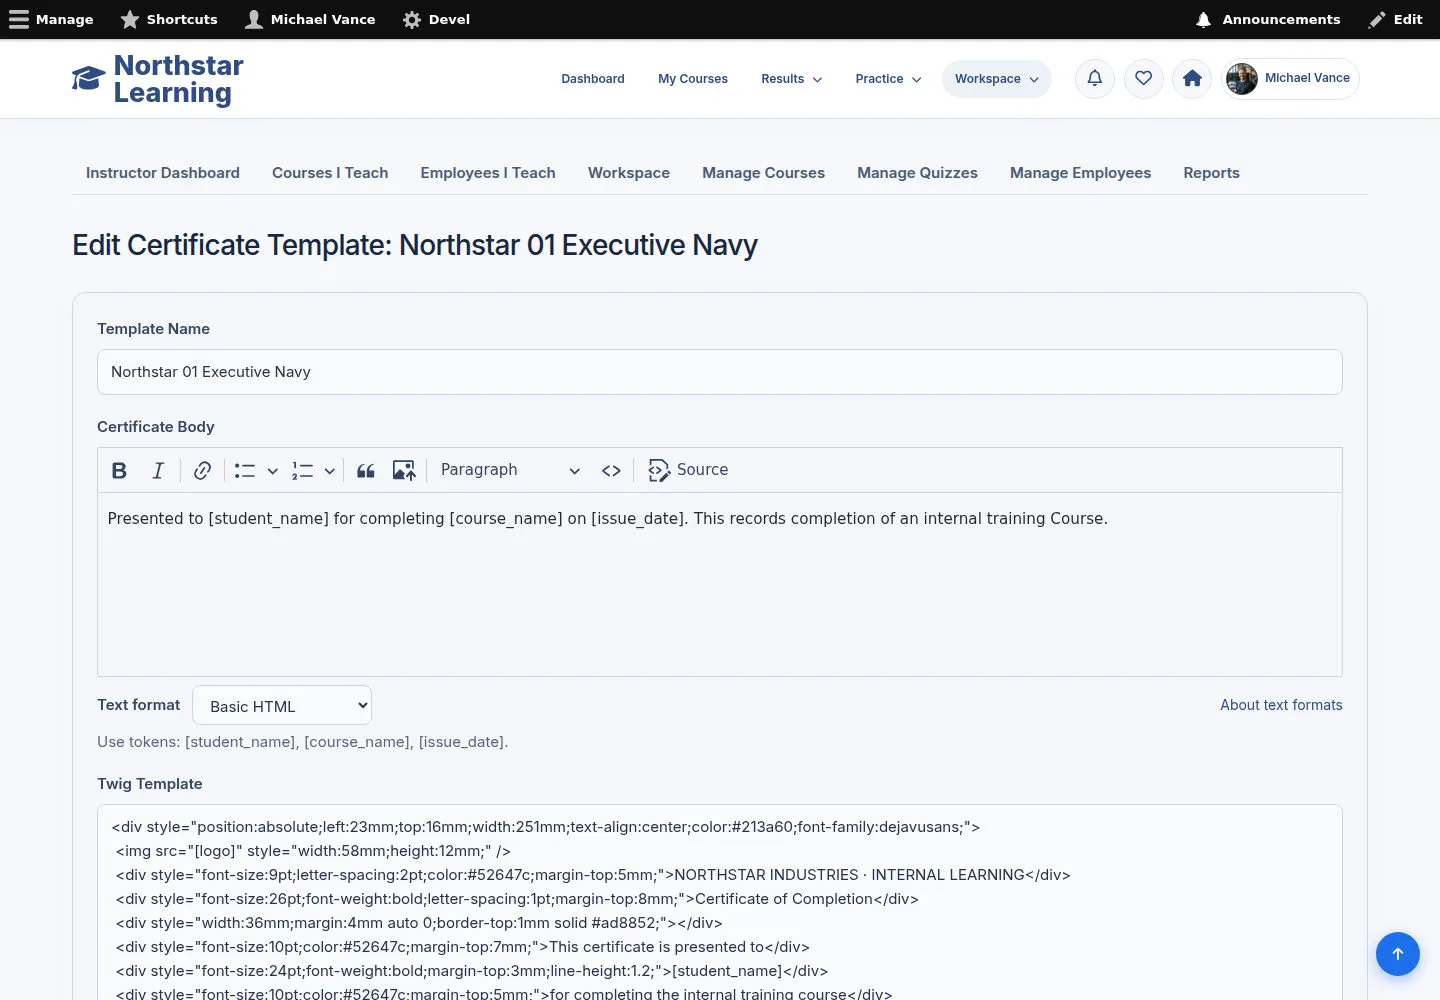Open Michael Vance profile button with avatar

click(1290, 79)
